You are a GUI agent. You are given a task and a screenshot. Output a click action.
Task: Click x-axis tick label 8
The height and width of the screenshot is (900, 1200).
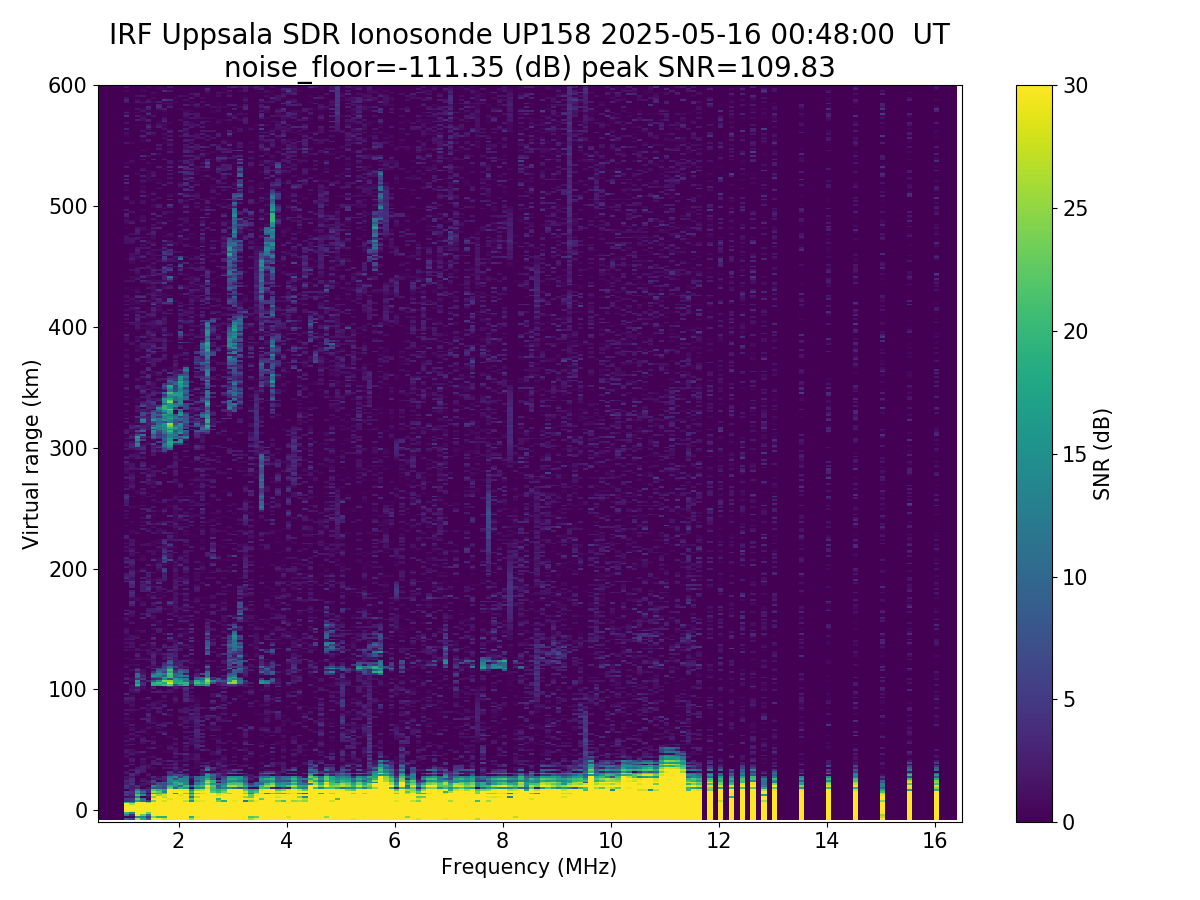(x=503, y=841)
